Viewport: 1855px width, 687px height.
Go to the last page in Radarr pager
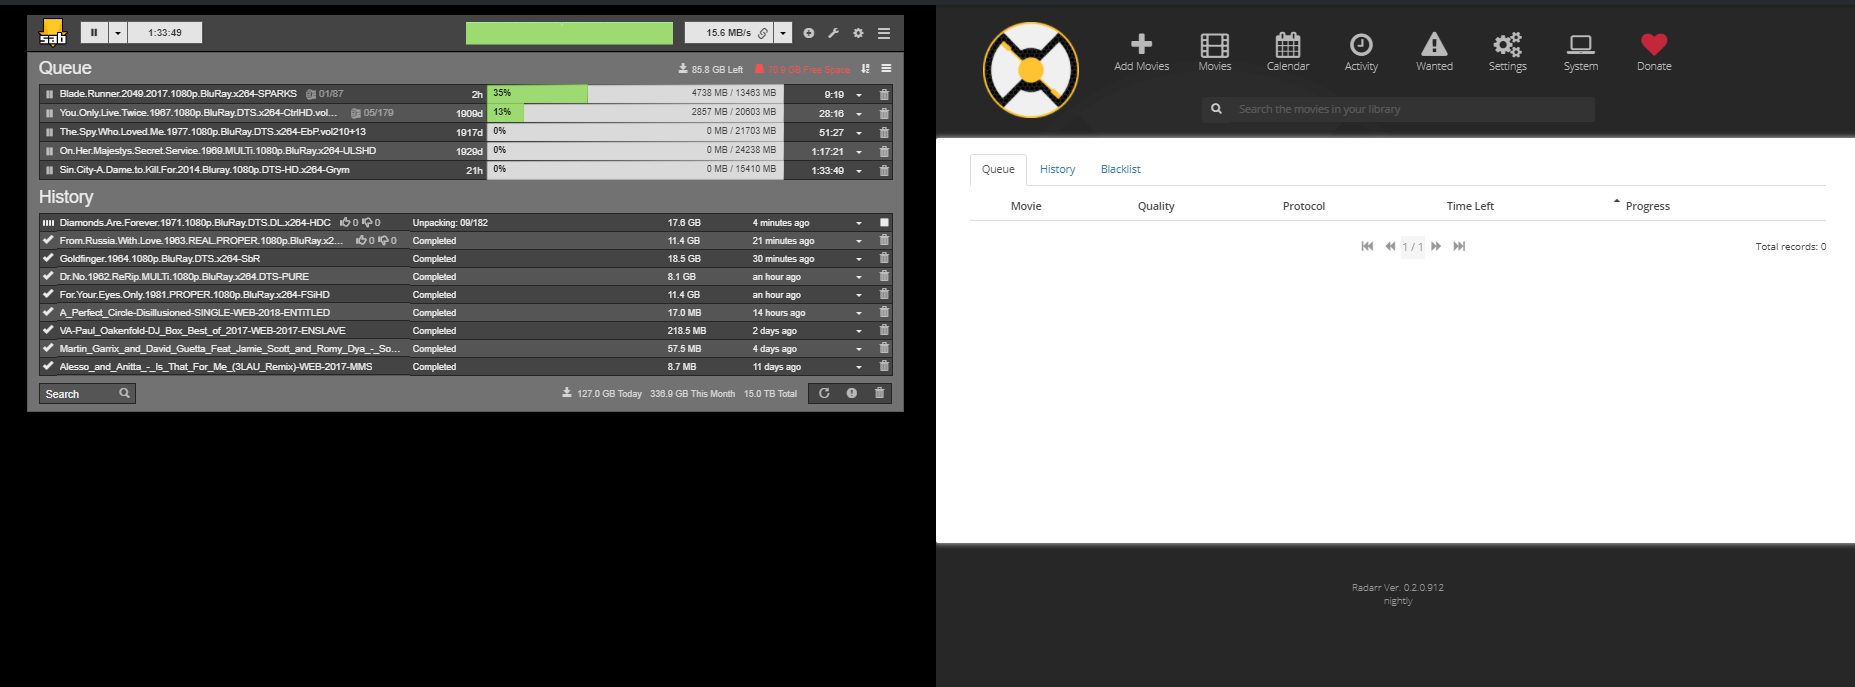click(1459, 246)
